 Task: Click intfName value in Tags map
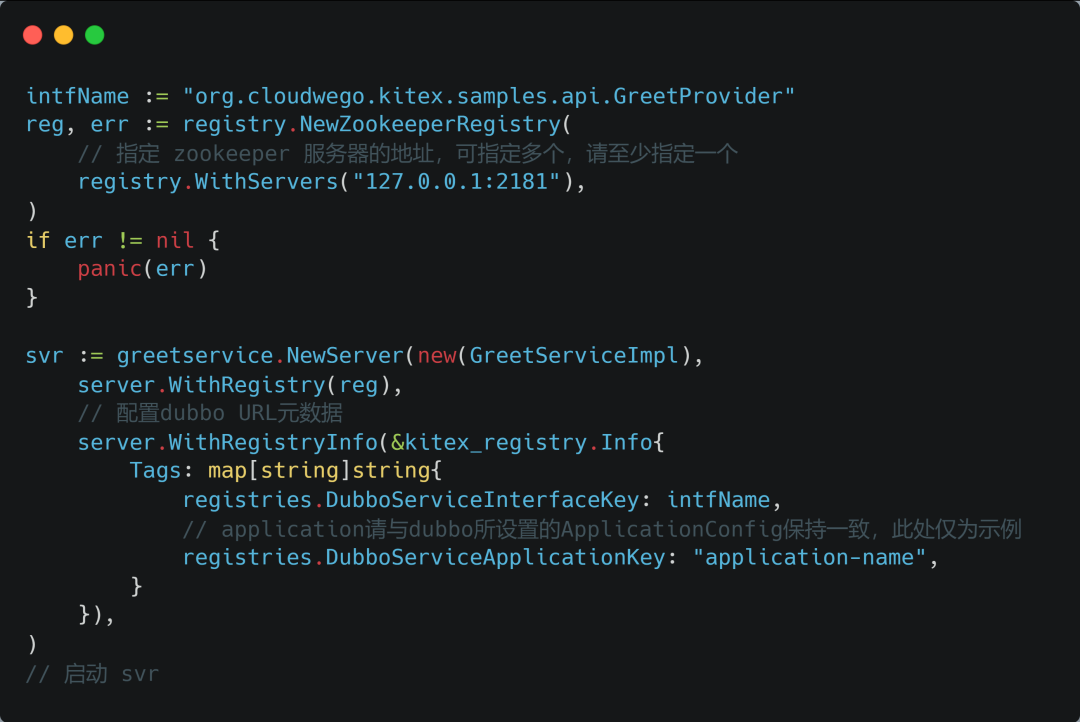pyautogui.click(x=718, y=500)
